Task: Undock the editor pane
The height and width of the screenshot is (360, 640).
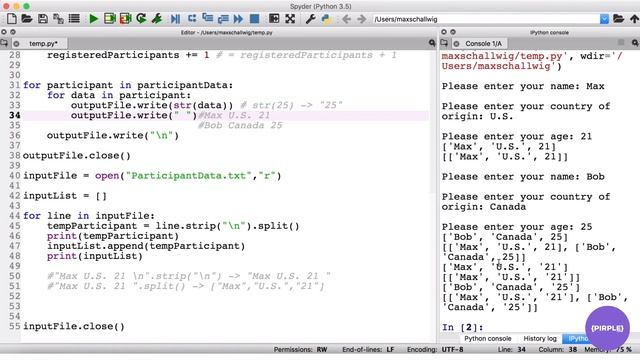Action: point(13,32)
